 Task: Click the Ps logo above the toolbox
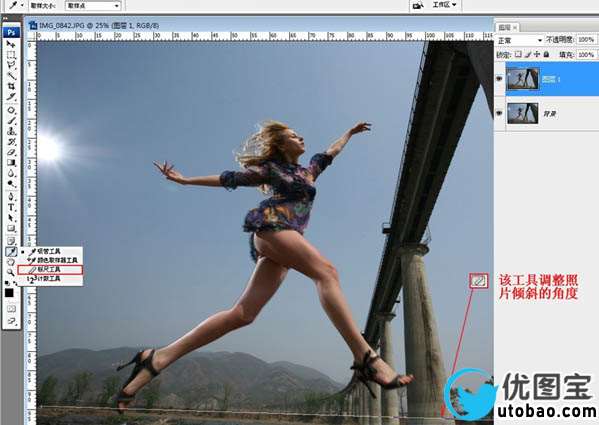[11, 32]
